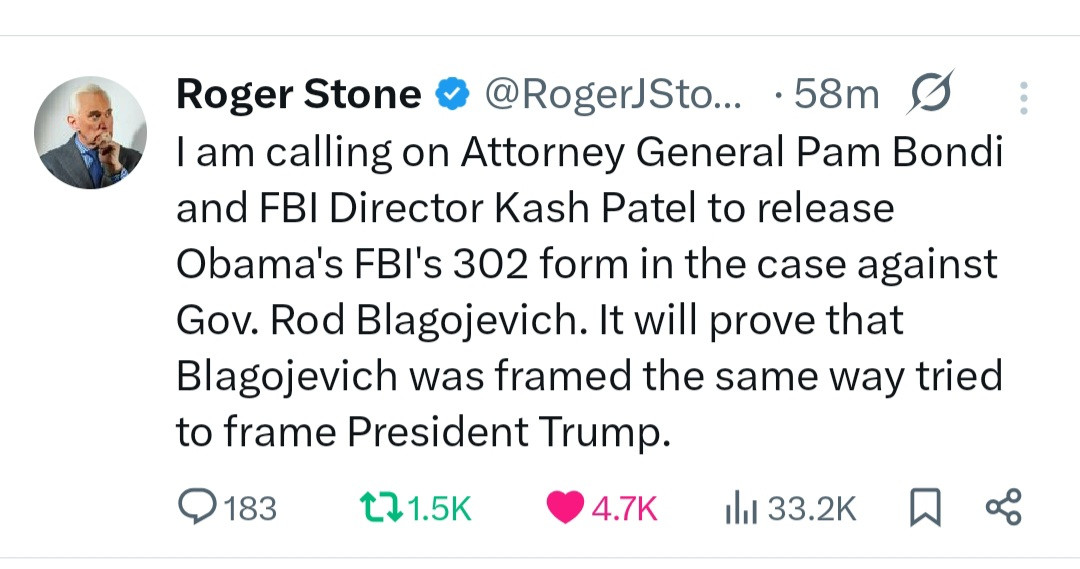Open the three-dot more options menu

[1022, 97]
